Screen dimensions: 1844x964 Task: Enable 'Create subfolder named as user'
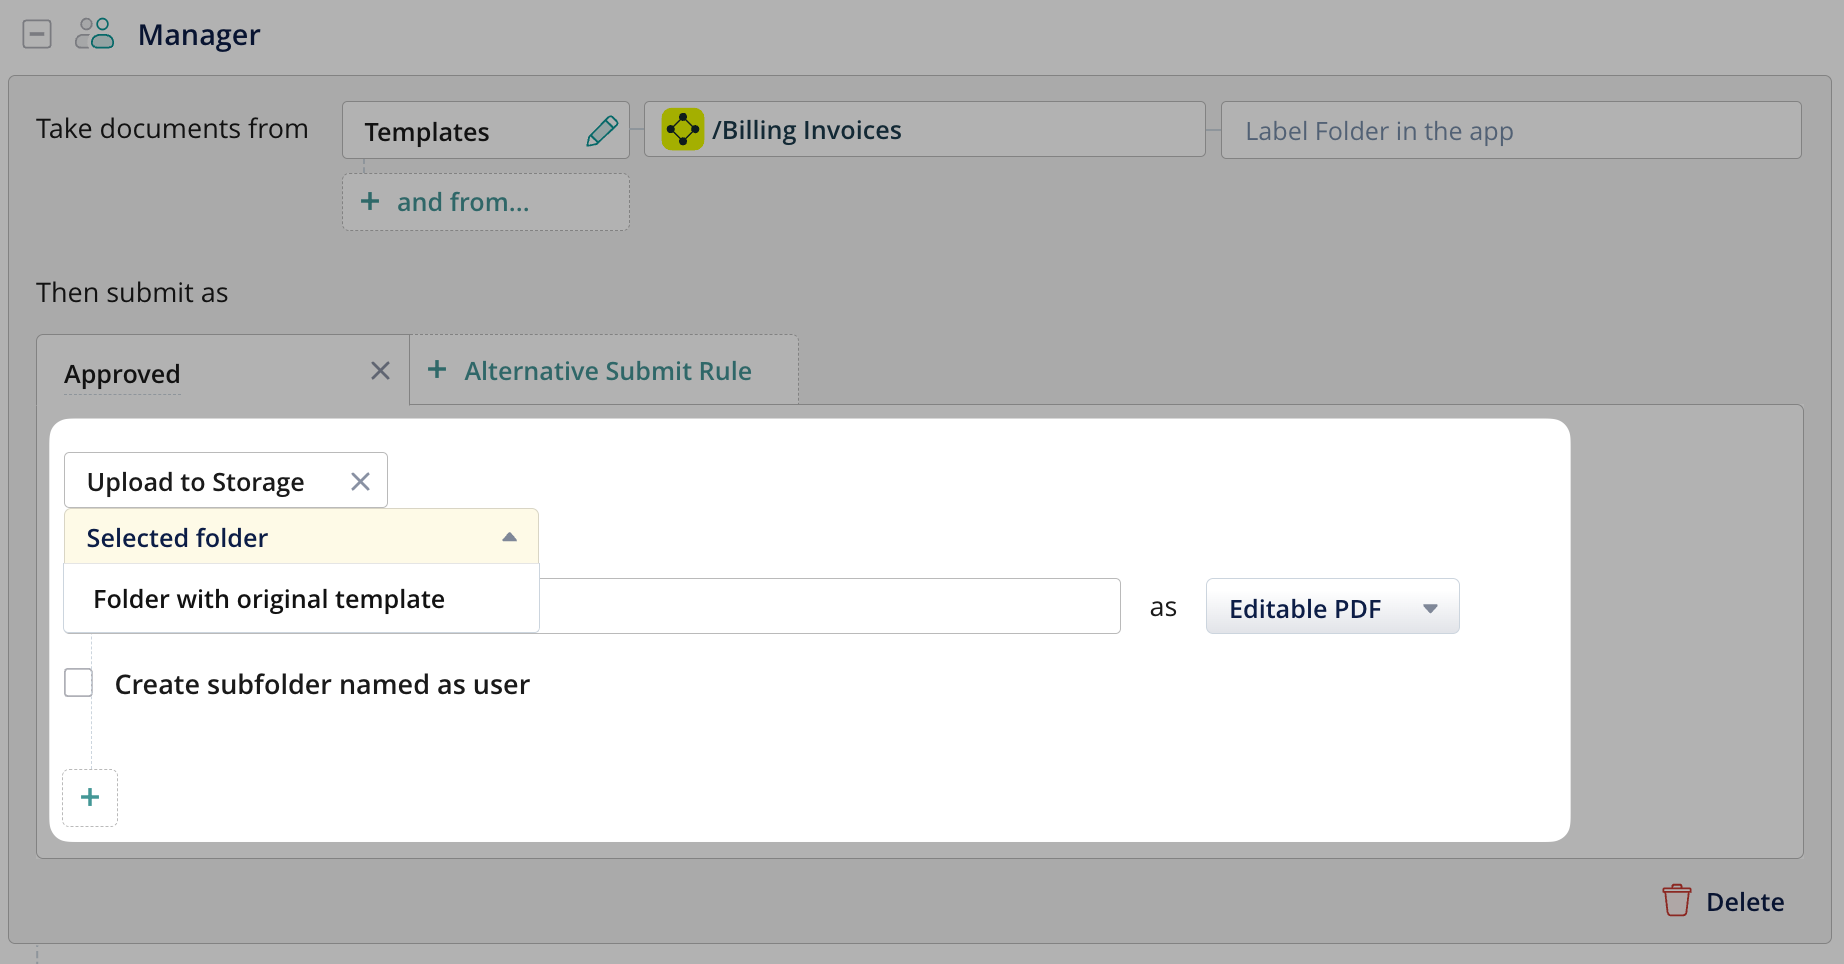pos(79,683)
